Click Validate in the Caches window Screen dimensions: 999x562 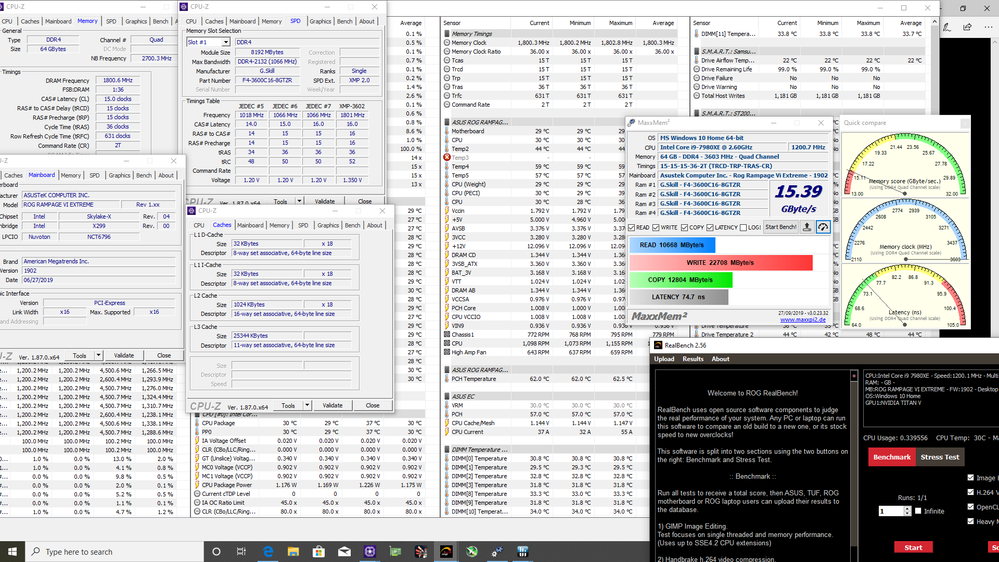(332, 405)
